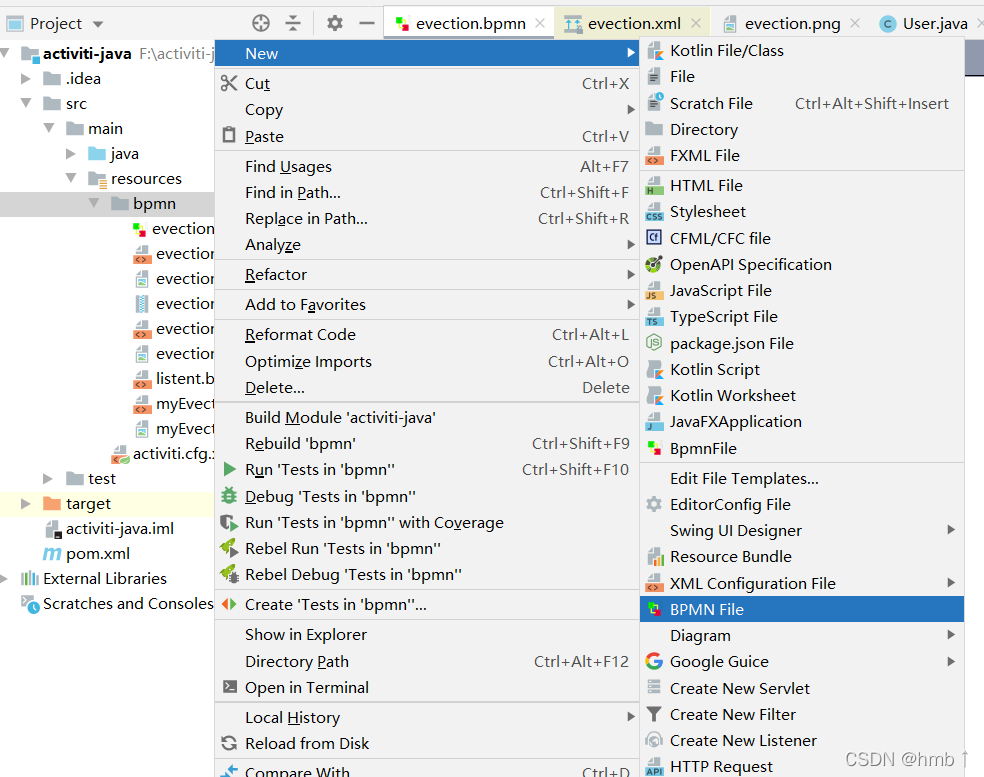Select Optimize Imports
Viewport: 984px width, 777px height.
(x=427, y=362)
